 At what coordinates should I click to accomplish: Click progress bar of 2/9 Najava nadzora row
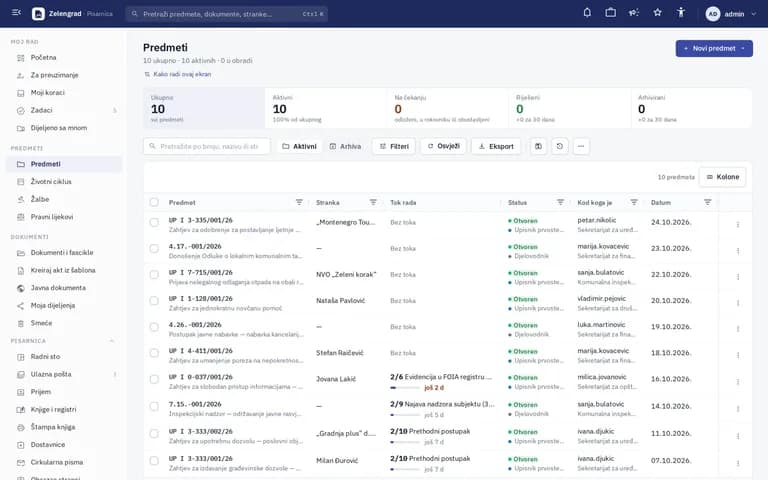[405, 415]
